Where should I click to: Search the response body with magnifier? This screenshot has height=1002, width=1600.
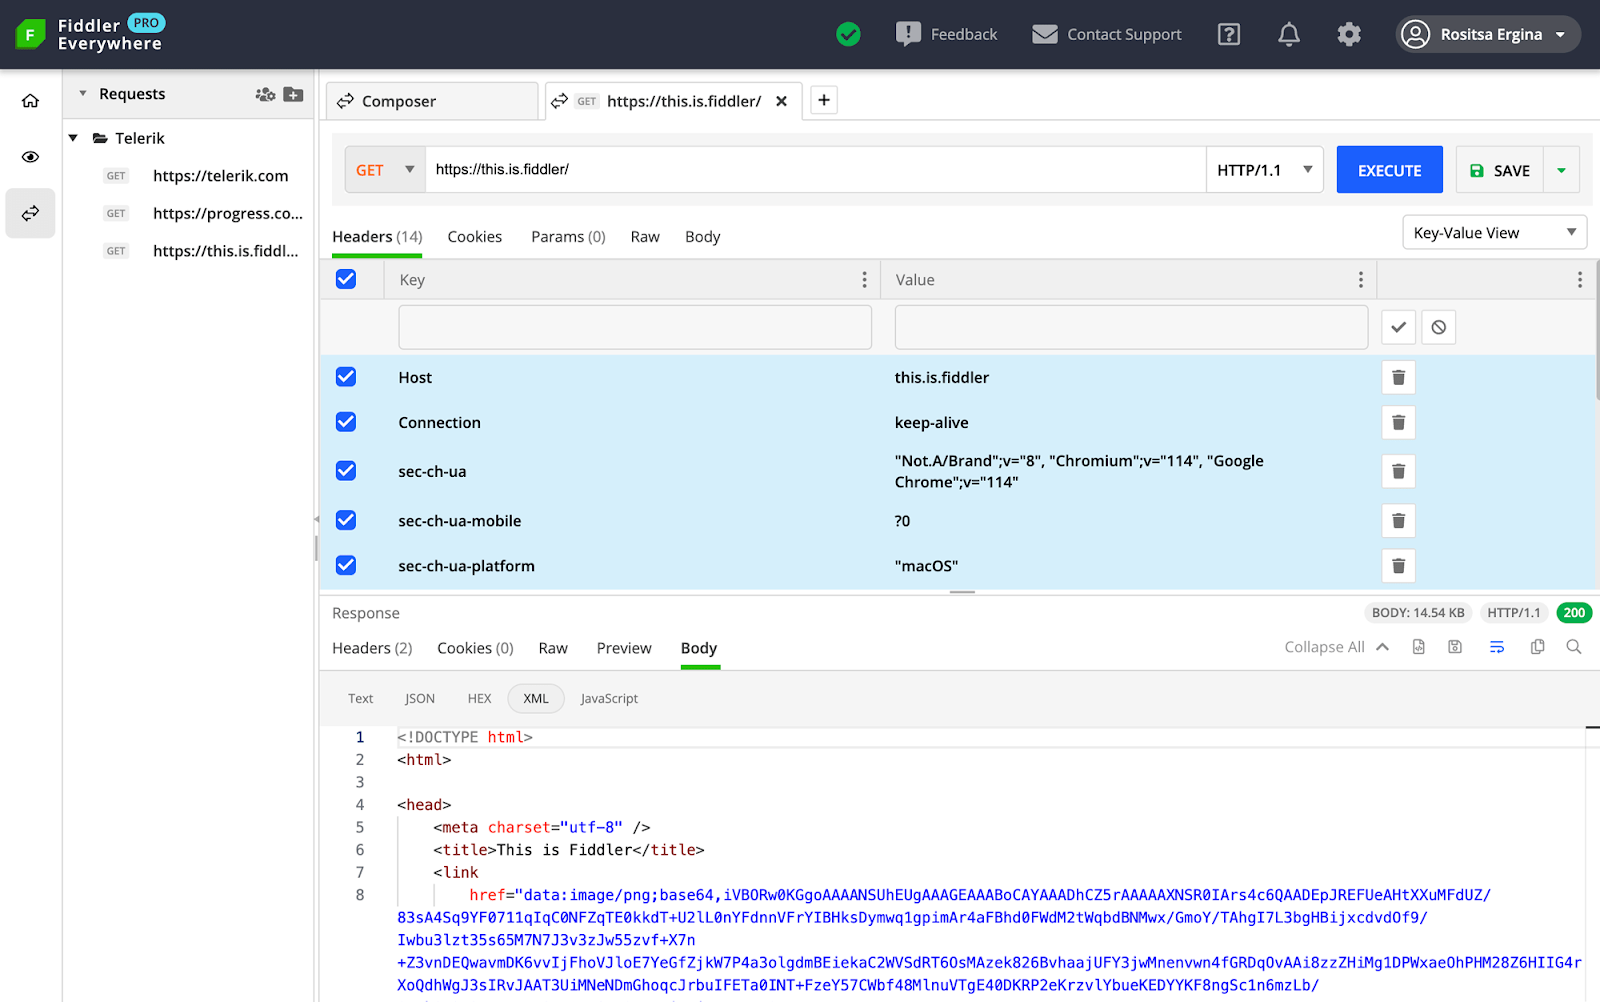[1574, 647]
